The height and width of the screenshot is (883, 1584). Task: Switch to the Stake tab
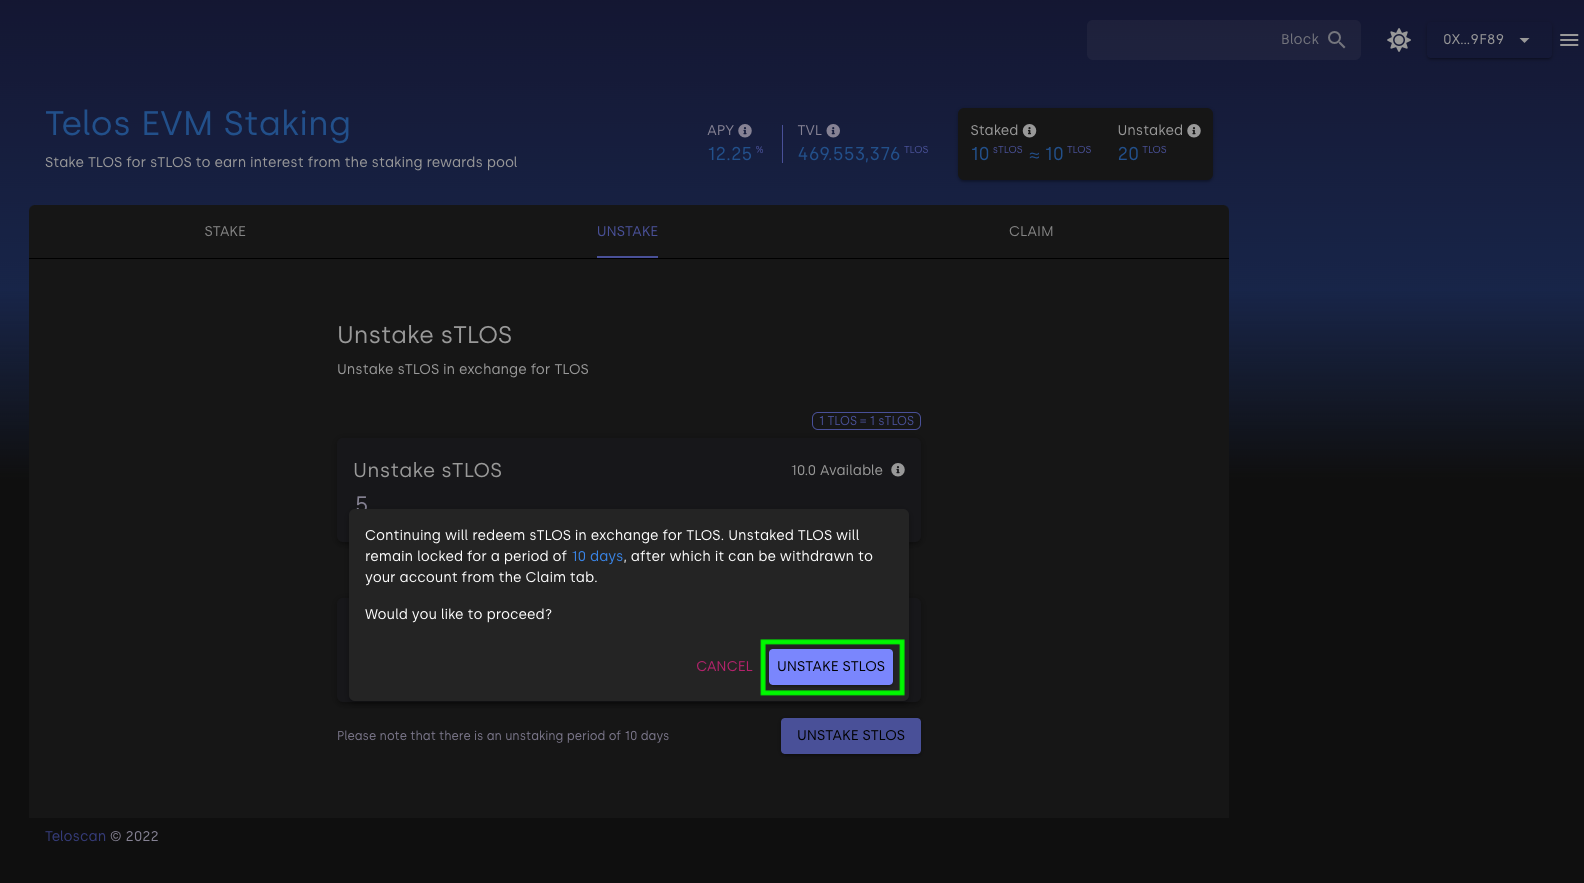pyautogui.click(x=225, y=231)
